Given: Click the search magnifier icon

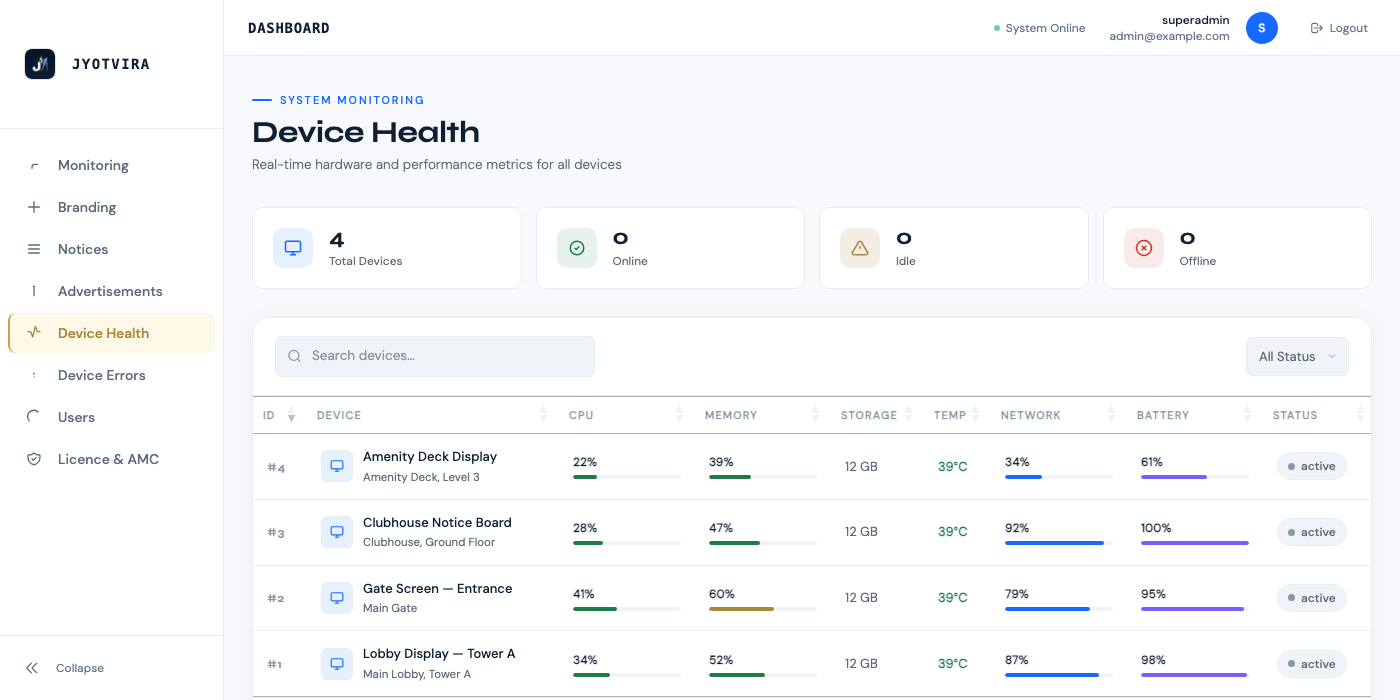Looking at the screenshot, I should pos(295,356).
